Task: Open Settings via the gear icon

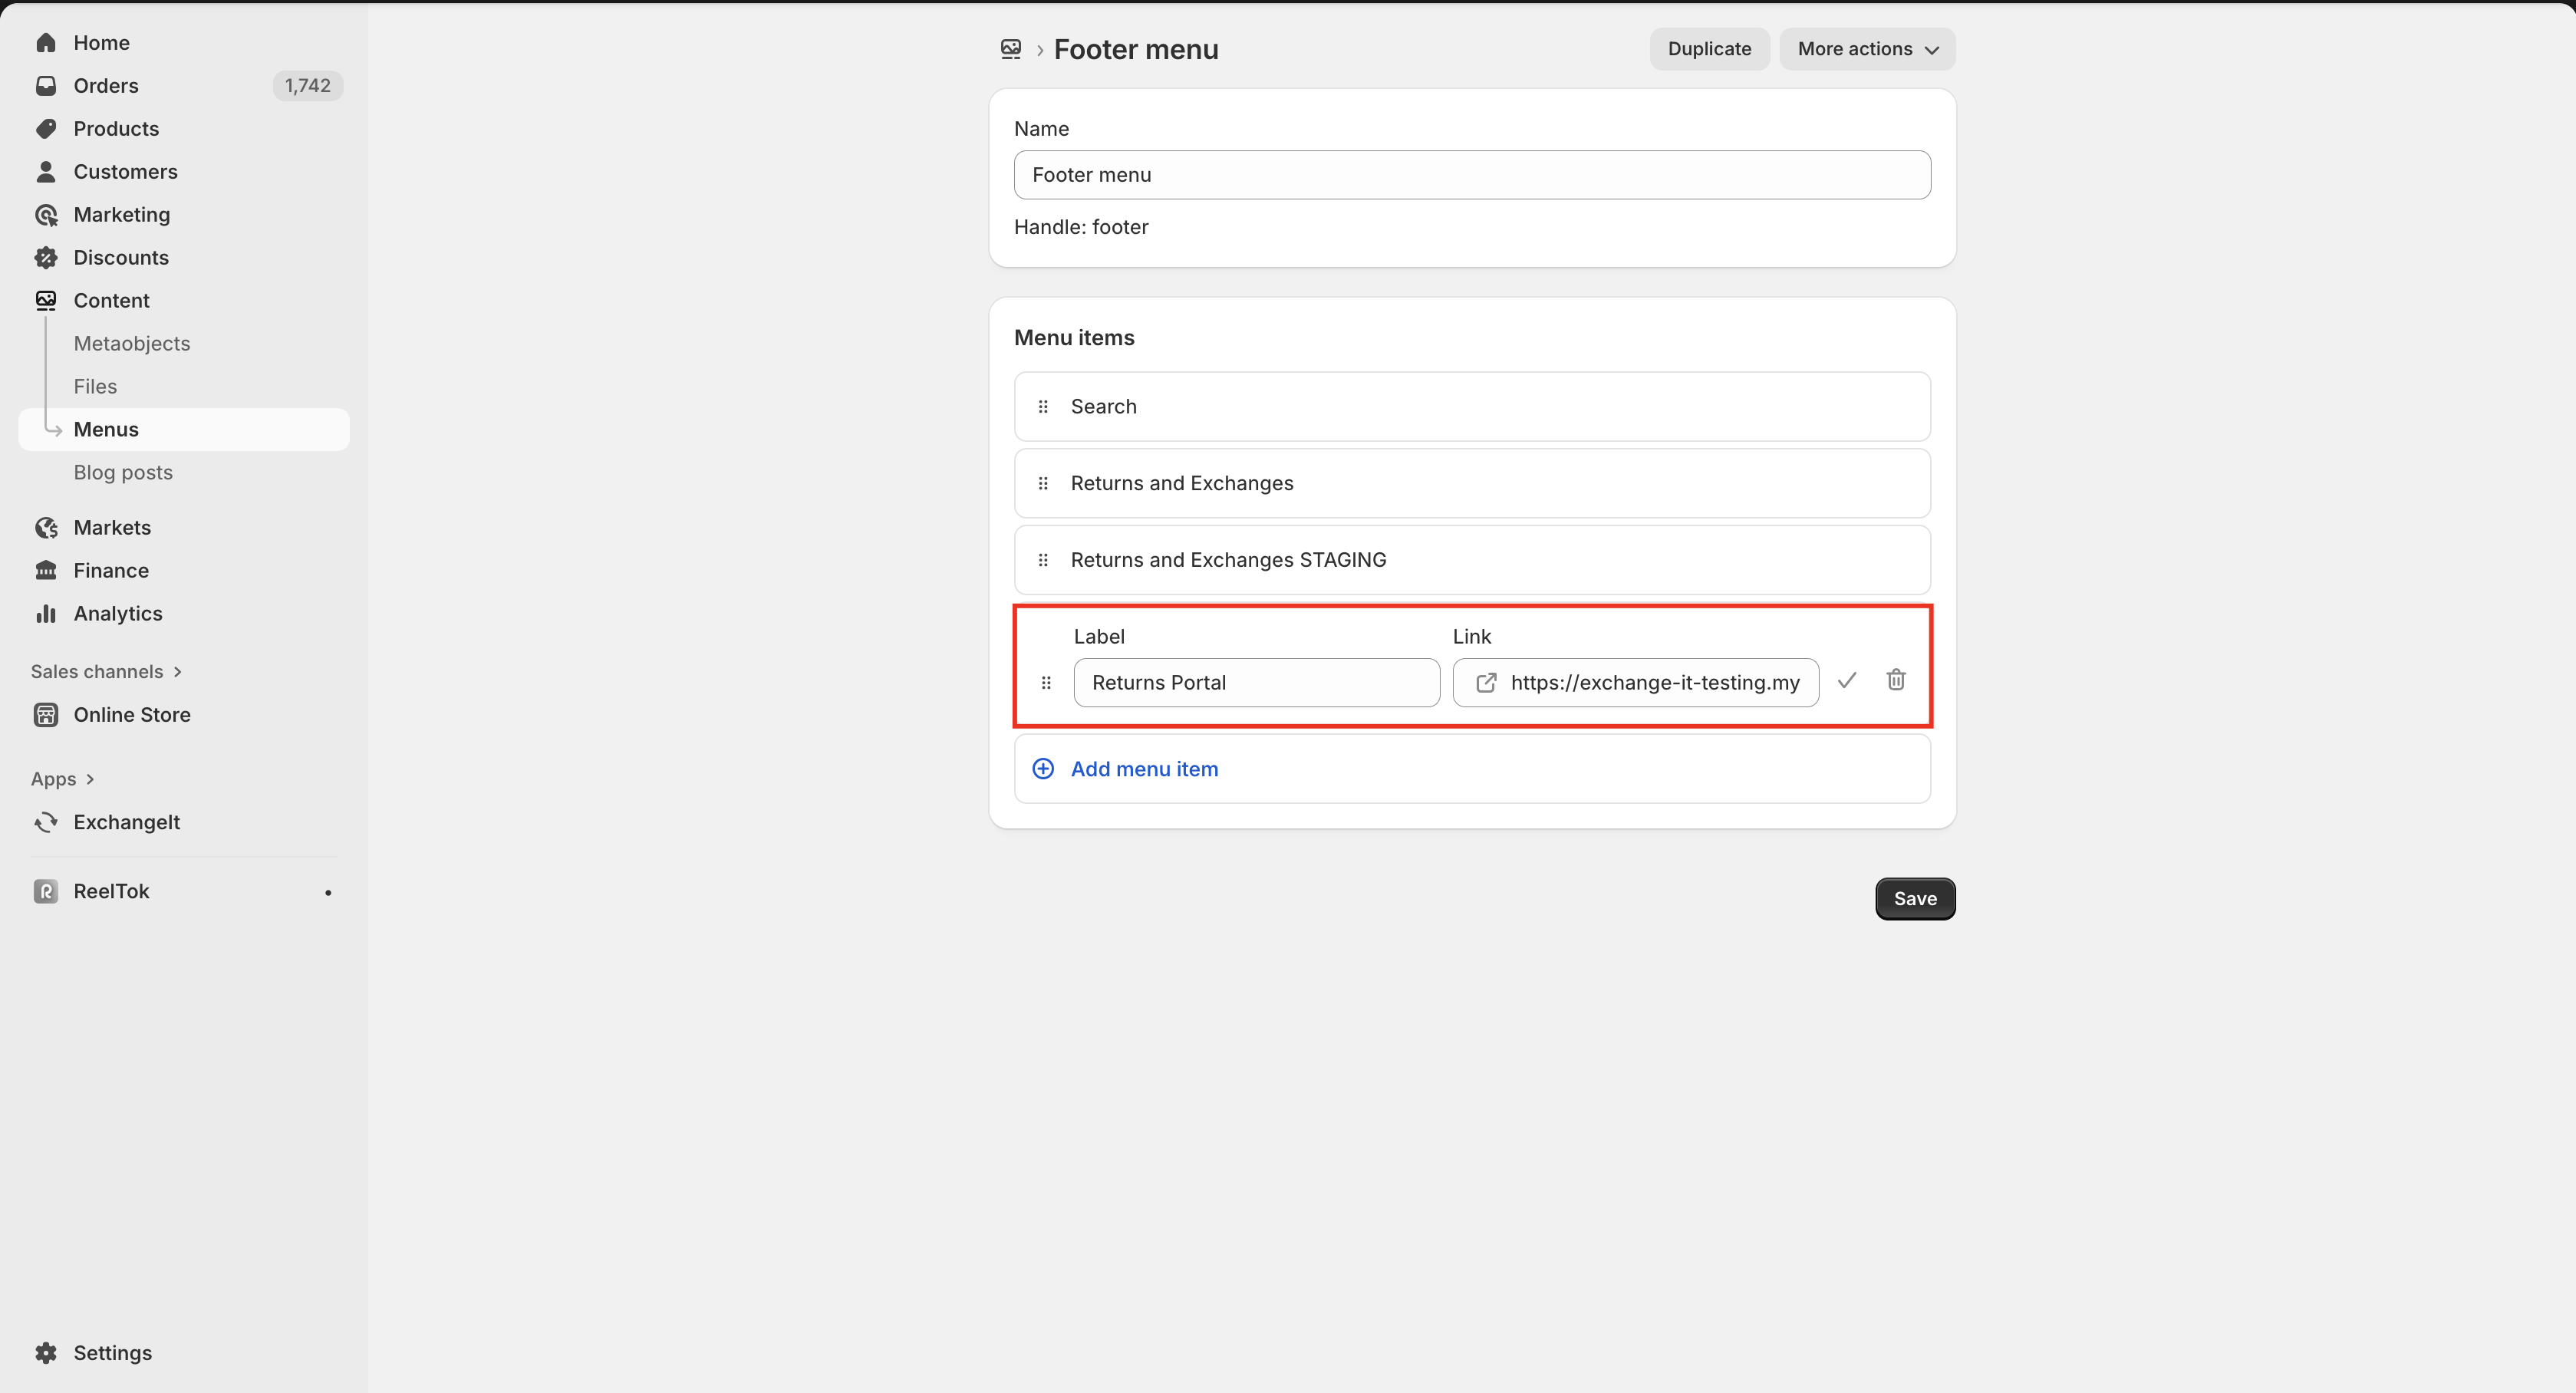Action: (x=46, y=1352)
